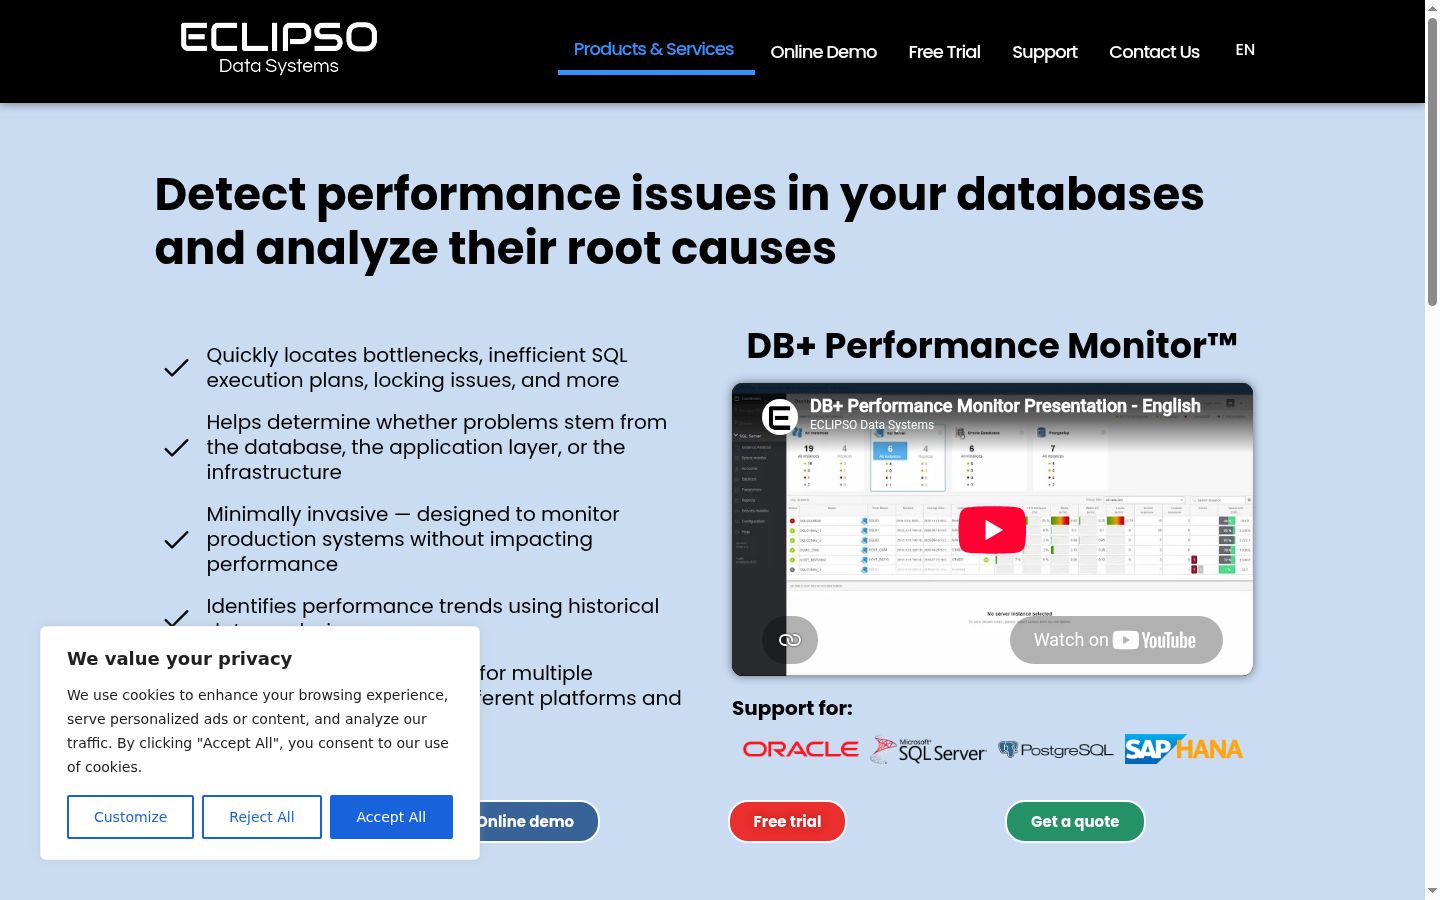The image size is (1440, 900).
Task: Open the Free Trial nav item
Action: point(944,52)
